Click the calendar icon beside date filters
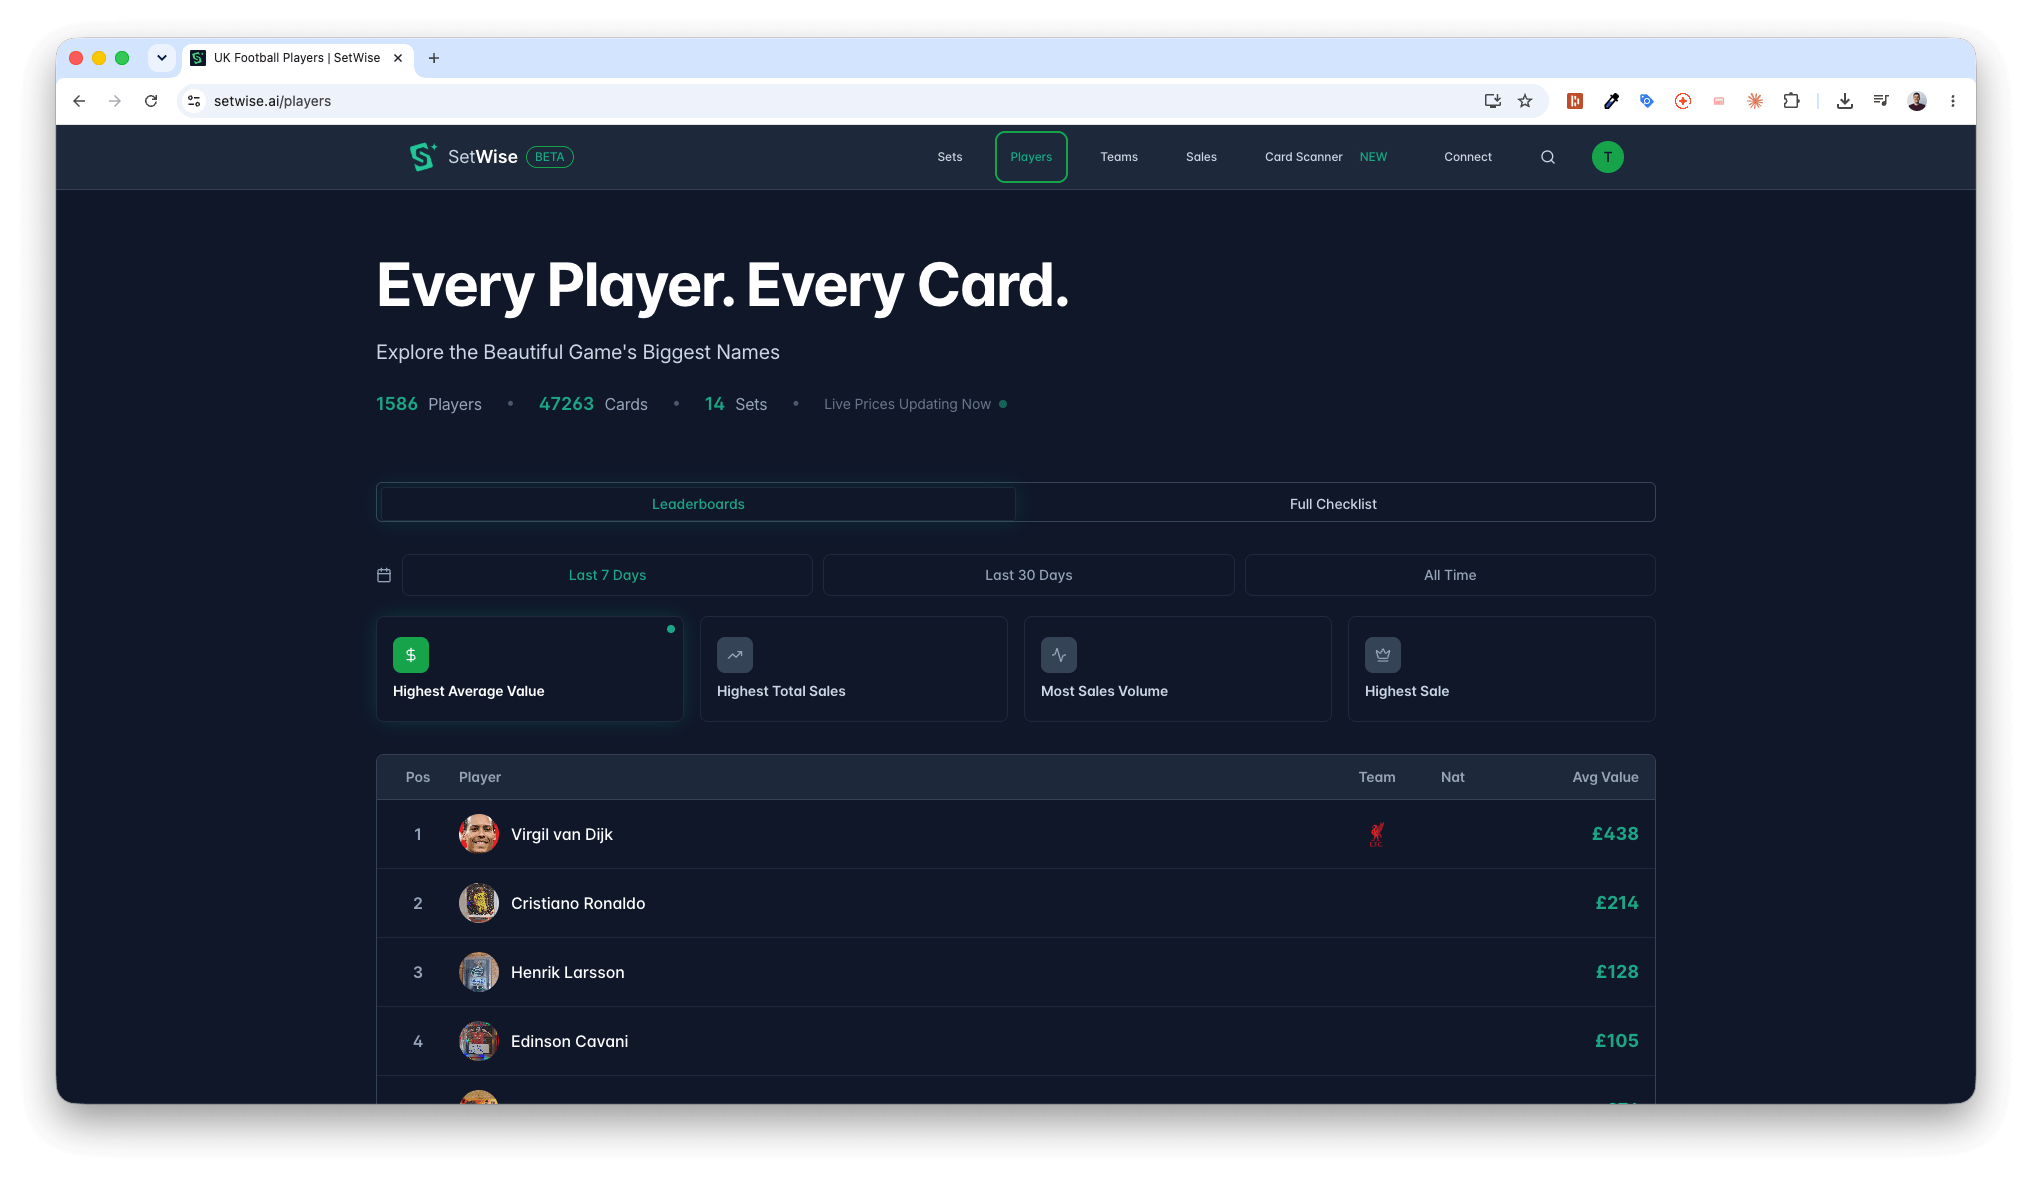The width and height of the screenshot is (2032, 1178). (x=384, y=575)
